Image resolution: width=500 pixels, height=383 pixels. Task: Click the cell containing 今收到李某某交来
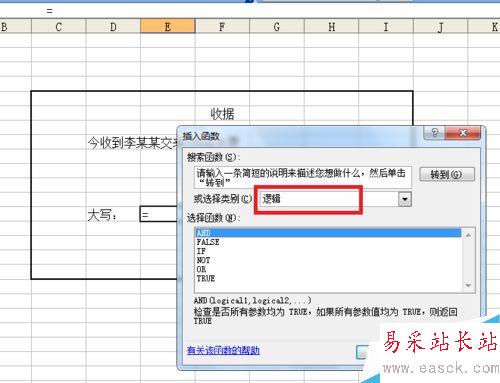(x=132, y=143)
